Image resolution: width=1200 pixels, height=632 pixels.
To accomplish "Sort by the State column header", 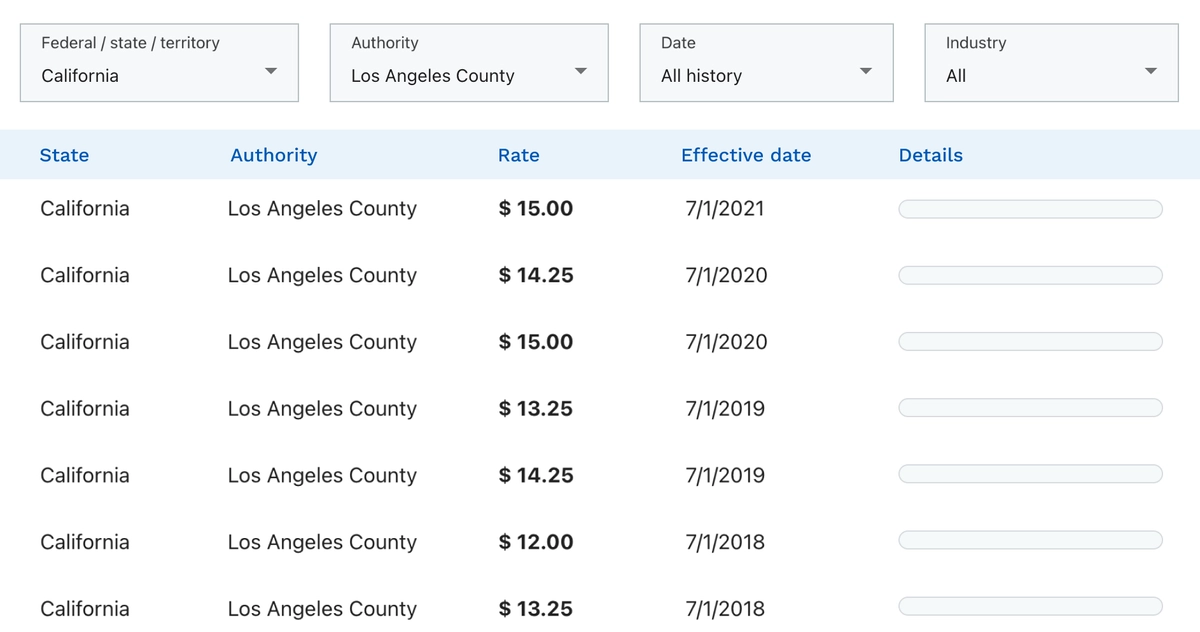I will click(64, 155).
